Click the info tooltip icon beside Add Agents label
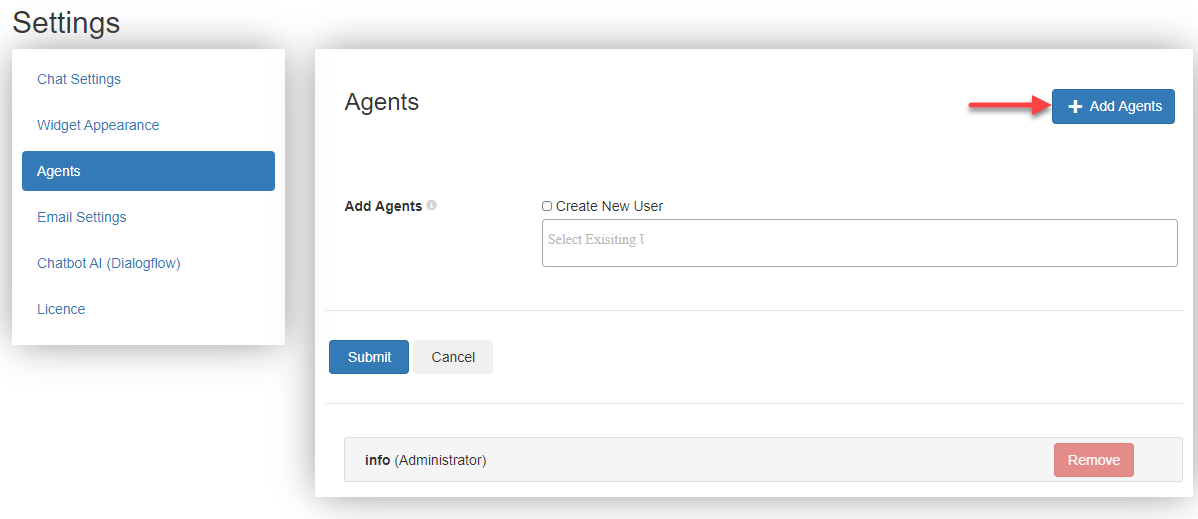The height and width of the screenshot is (519, 1198). click(x=432, y=206)
